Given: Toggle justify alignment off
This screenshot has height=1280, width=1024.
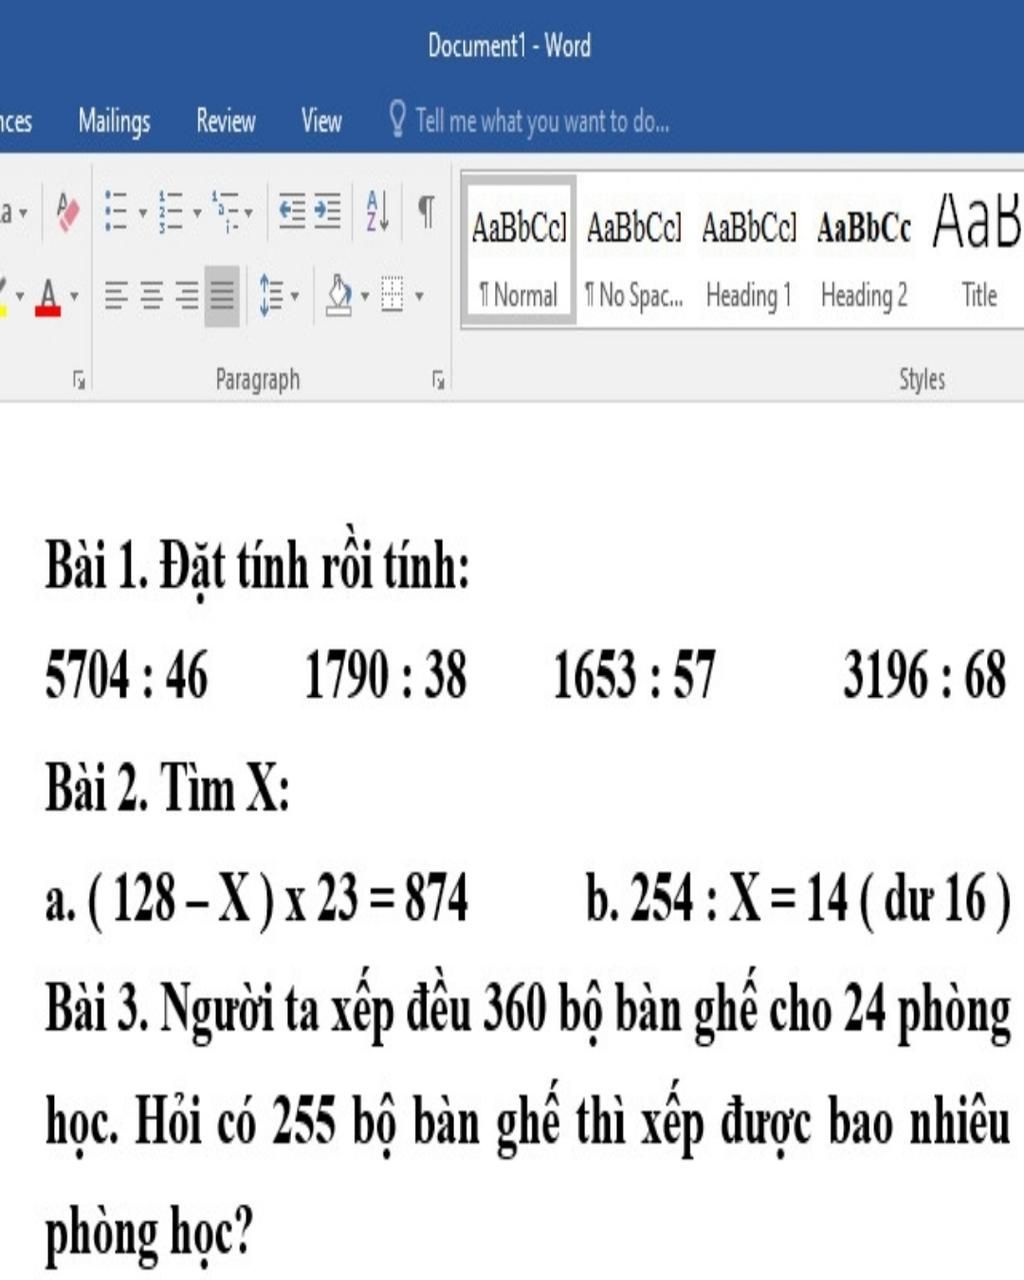Looking at the screenshot, I should pyautogui.click(x=222, y=296).
